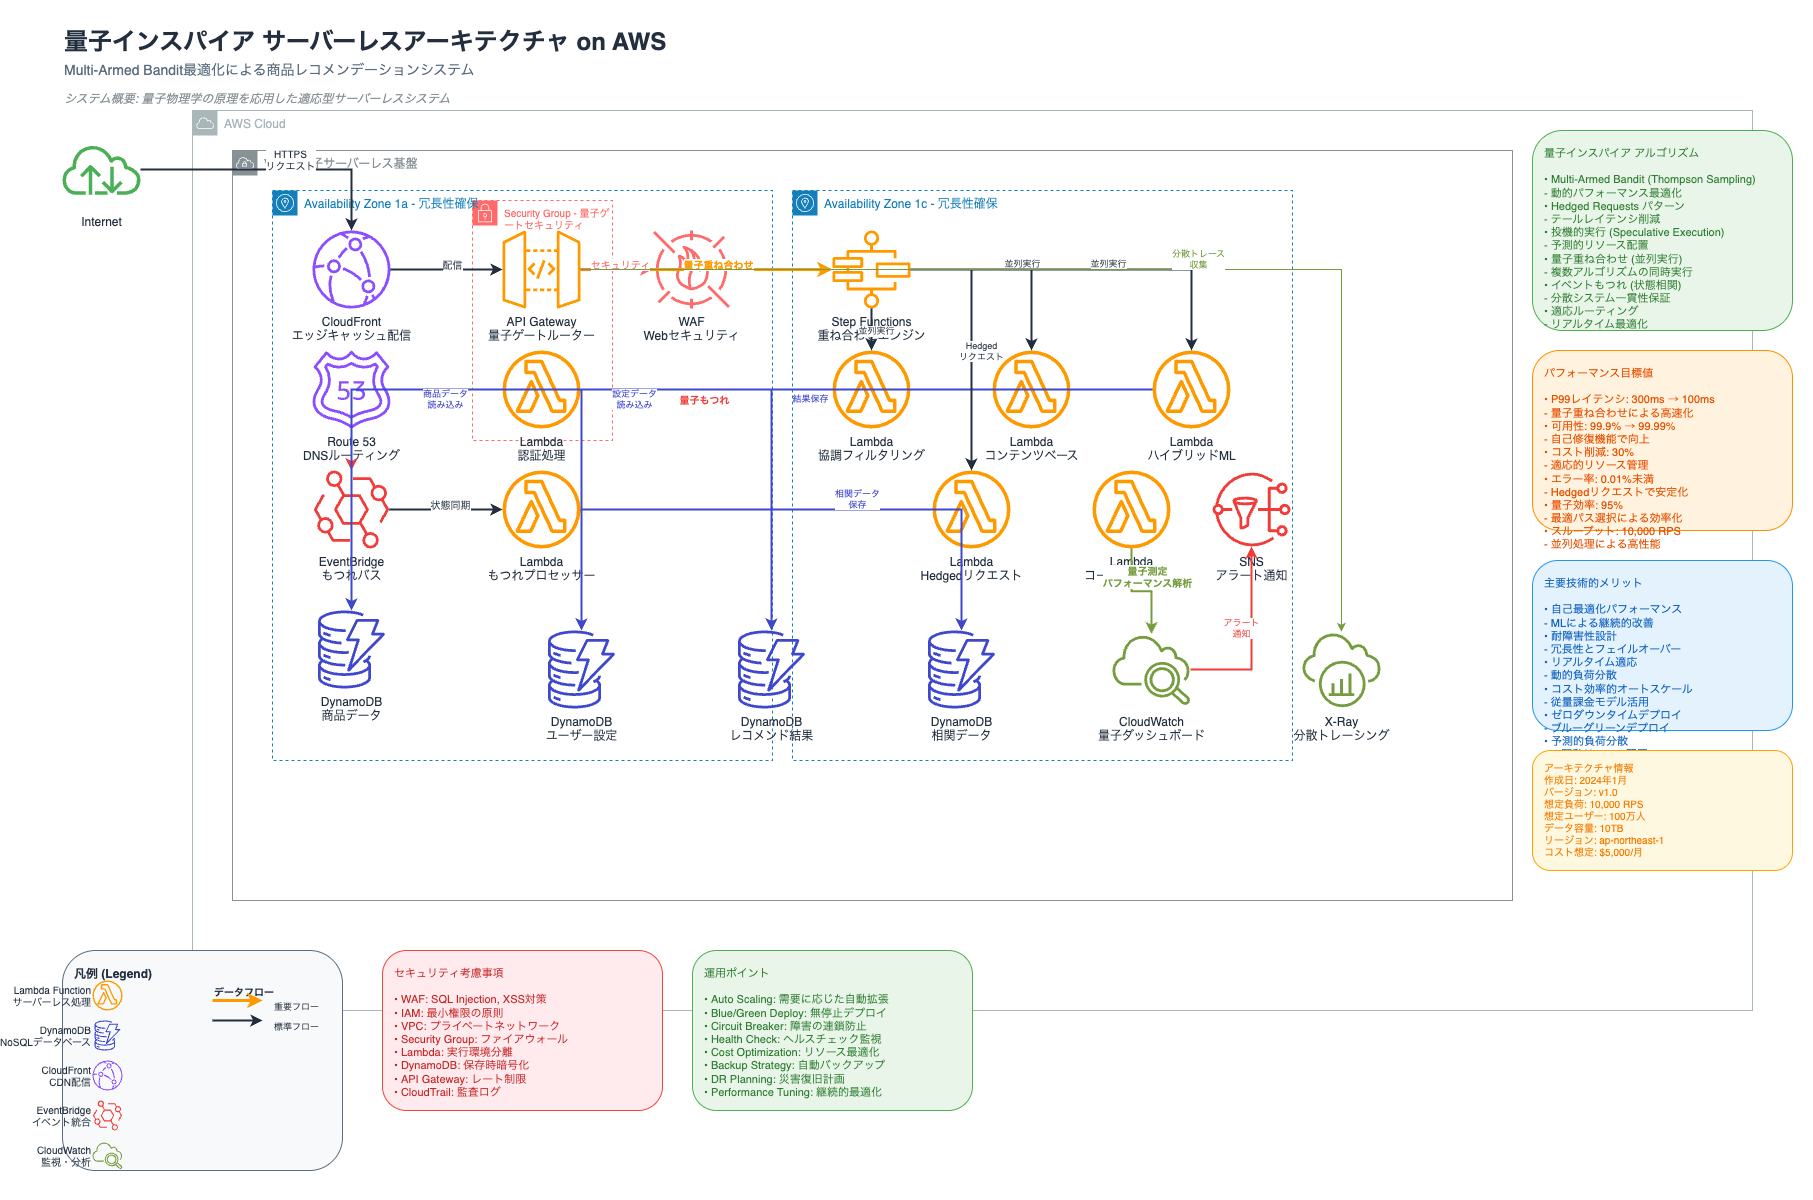This screenshot has width=1813, height=1200.
Task: Click the DynamoDB 相関データ icon
Action: [961, 669]
